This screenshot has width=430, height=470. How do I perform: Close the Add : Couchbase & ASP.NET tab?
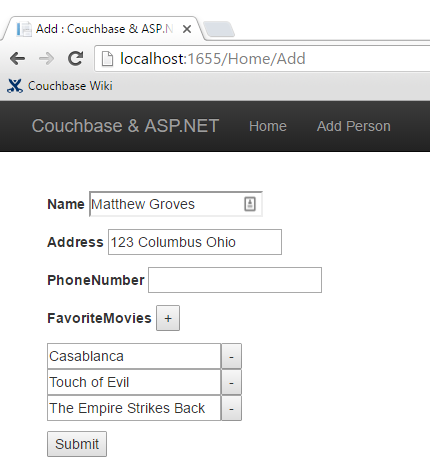[x=187, y=29]
